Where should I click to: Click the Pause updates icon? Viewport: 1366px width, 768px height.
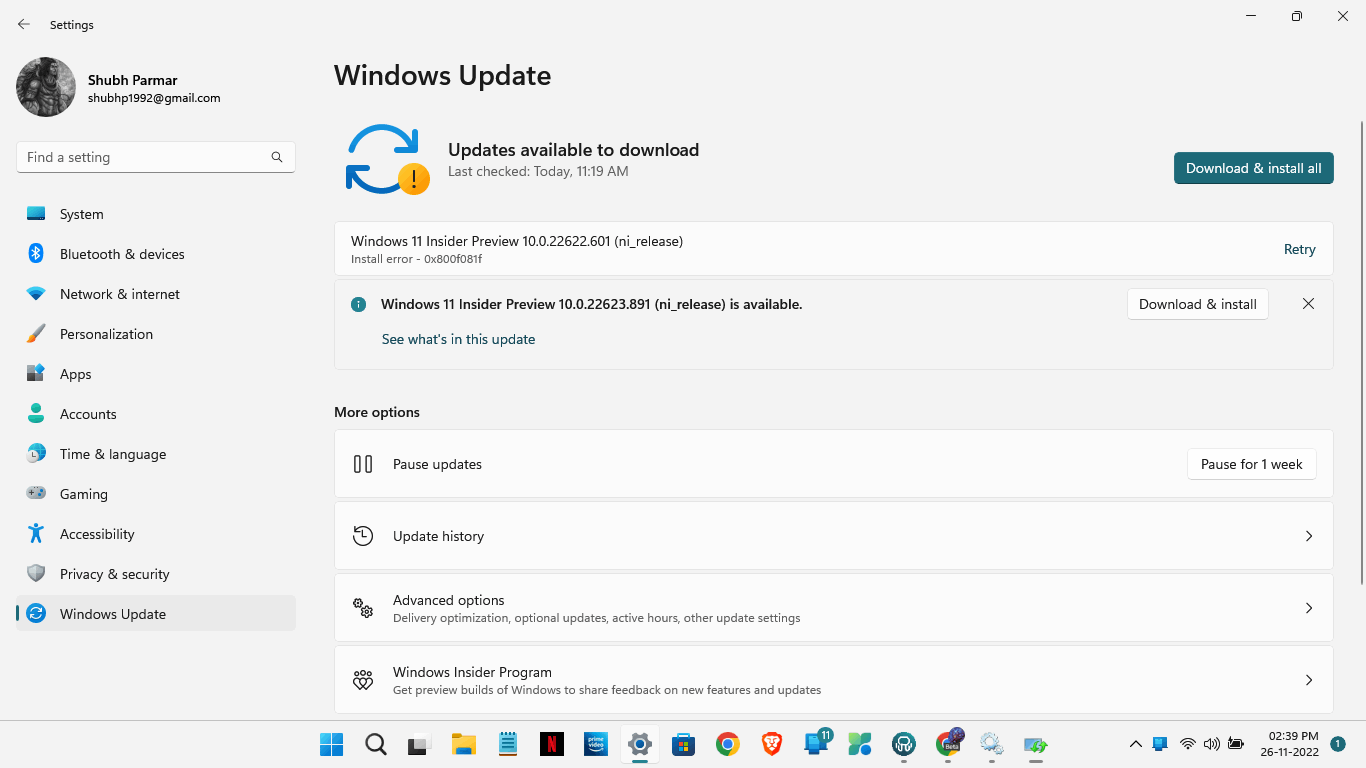(x=363, y=464)
